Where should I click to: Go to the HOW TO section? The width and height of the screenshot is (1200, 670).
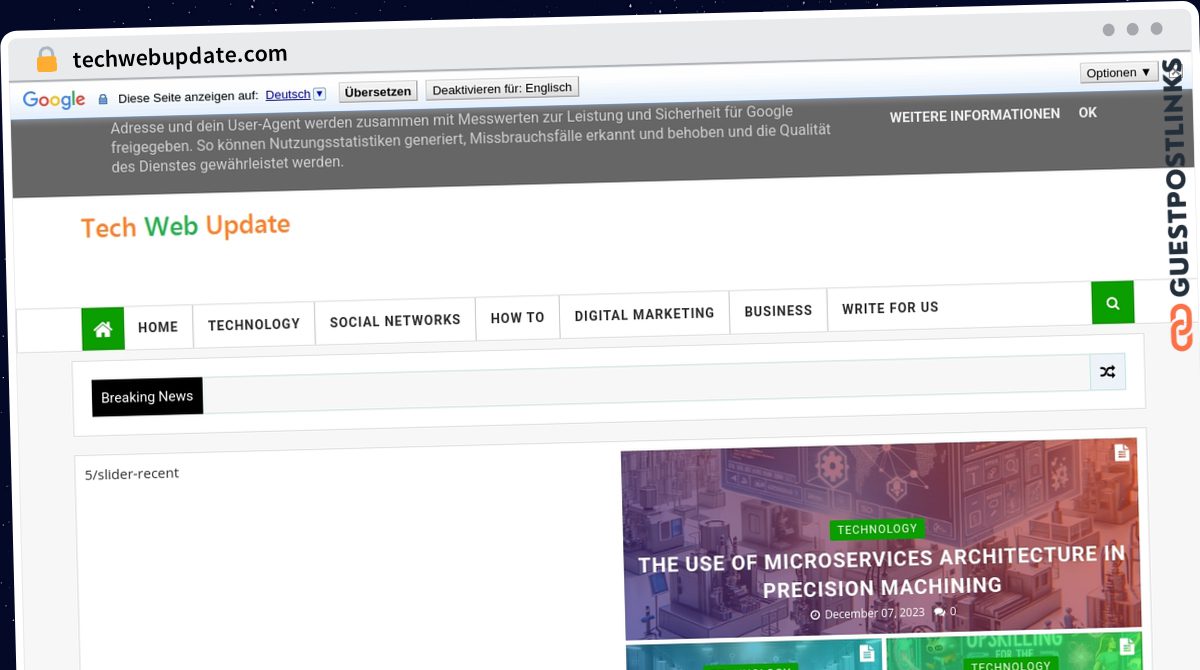tap(517, 318)
